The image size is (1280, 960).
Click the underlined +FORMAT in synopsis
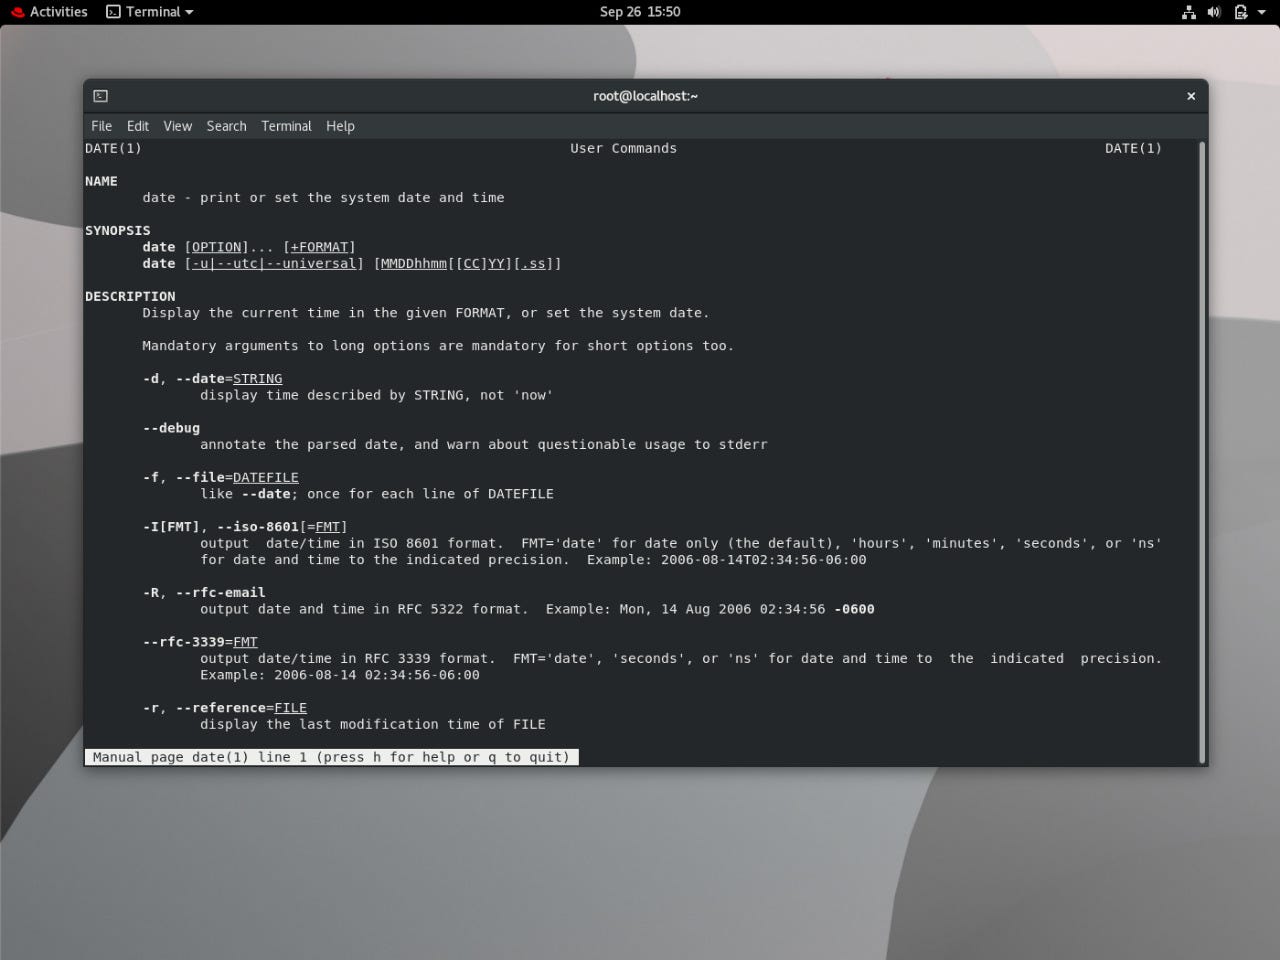point(320,247)
